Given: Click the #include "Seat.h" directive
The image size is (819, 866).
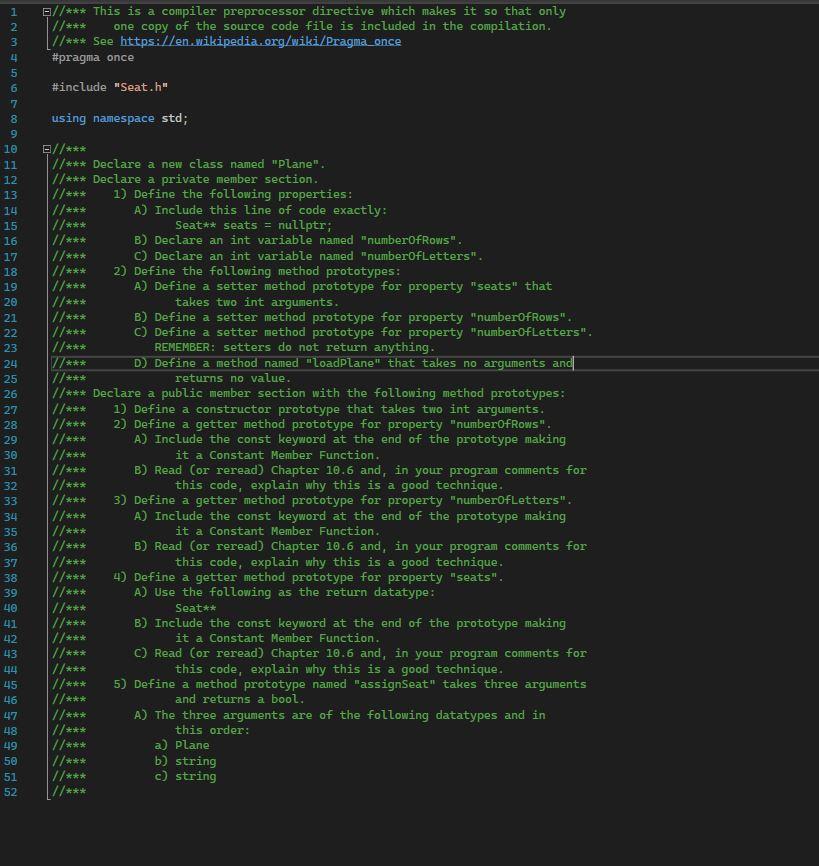Looking at the screenshot, I should tap(110, 87).
